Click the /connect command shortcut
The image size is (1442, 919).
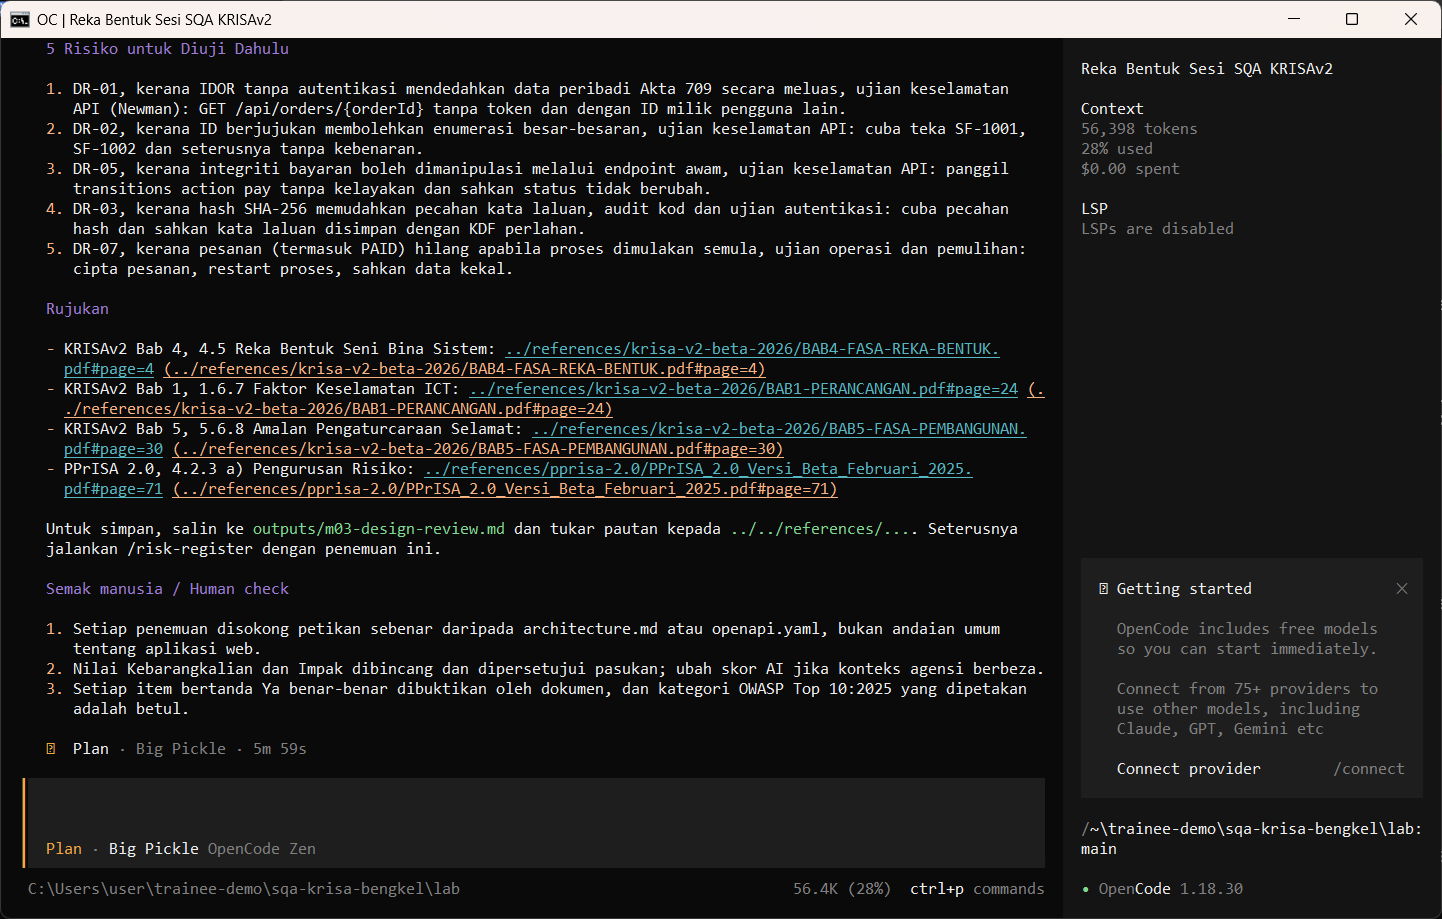click(x=1368, y=769)
